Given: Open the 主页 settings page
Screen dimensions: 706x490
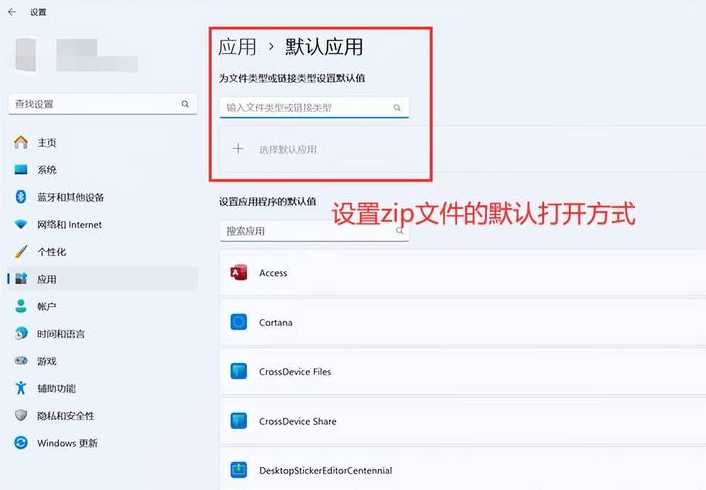Looking at the screenshot, I should pos(103,142).
